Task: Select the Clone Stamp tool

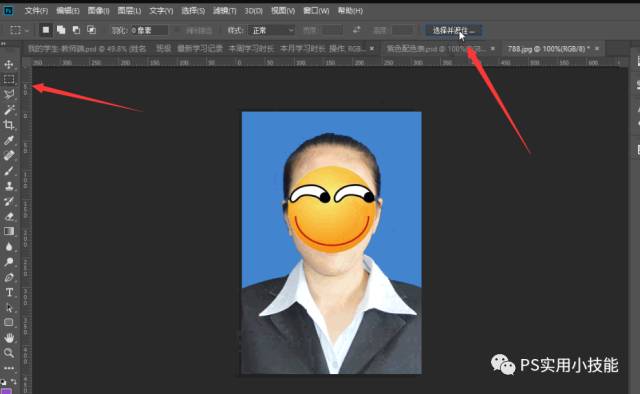Action: tap(9, 186)
